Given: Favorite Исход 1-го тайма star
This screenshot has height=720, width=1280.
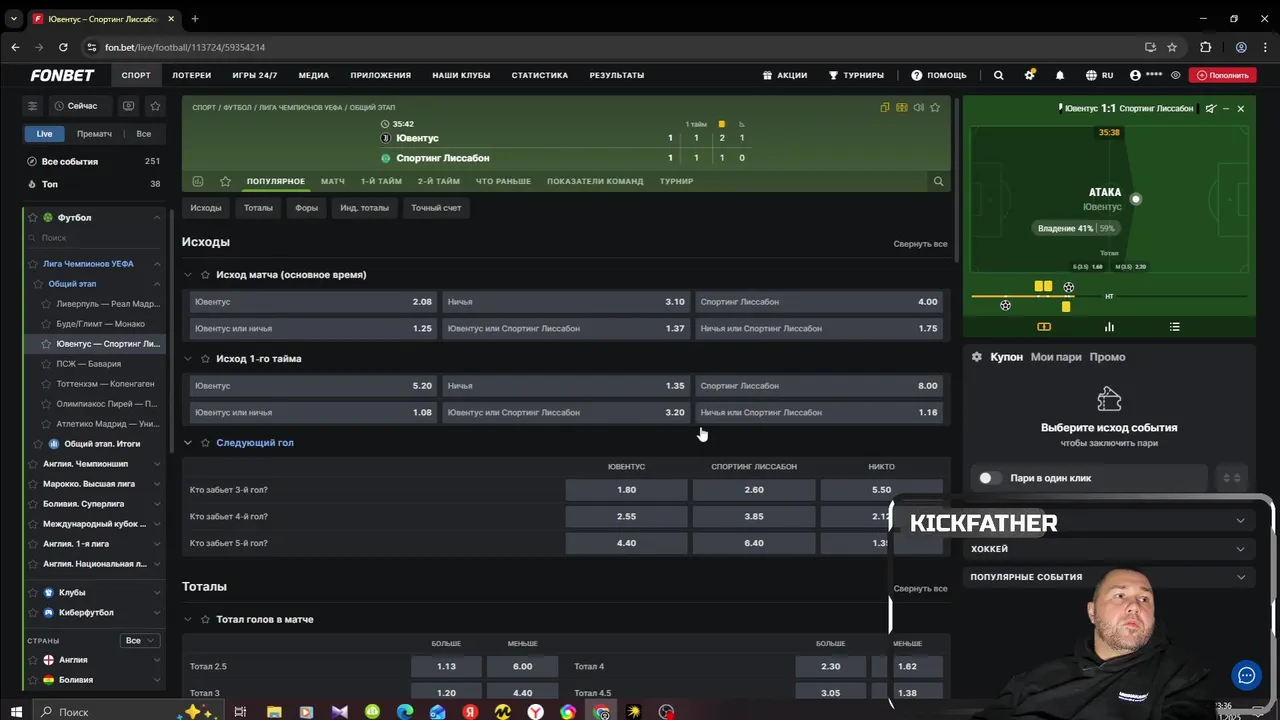Looking at the screenshot, I should click(205, 358).
